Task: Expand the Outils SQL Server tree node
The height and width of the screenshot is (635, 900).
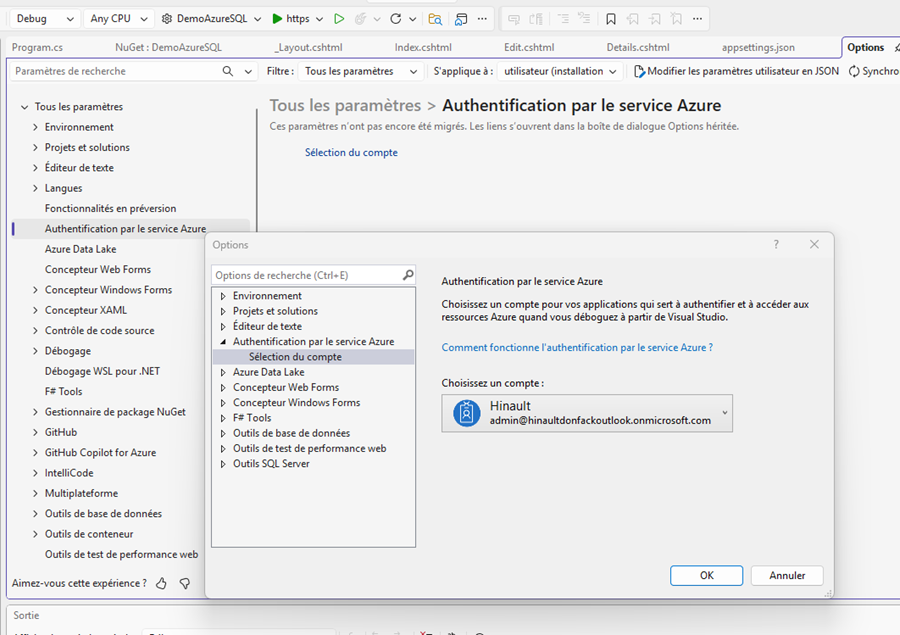Action: (x=224, y=464)
